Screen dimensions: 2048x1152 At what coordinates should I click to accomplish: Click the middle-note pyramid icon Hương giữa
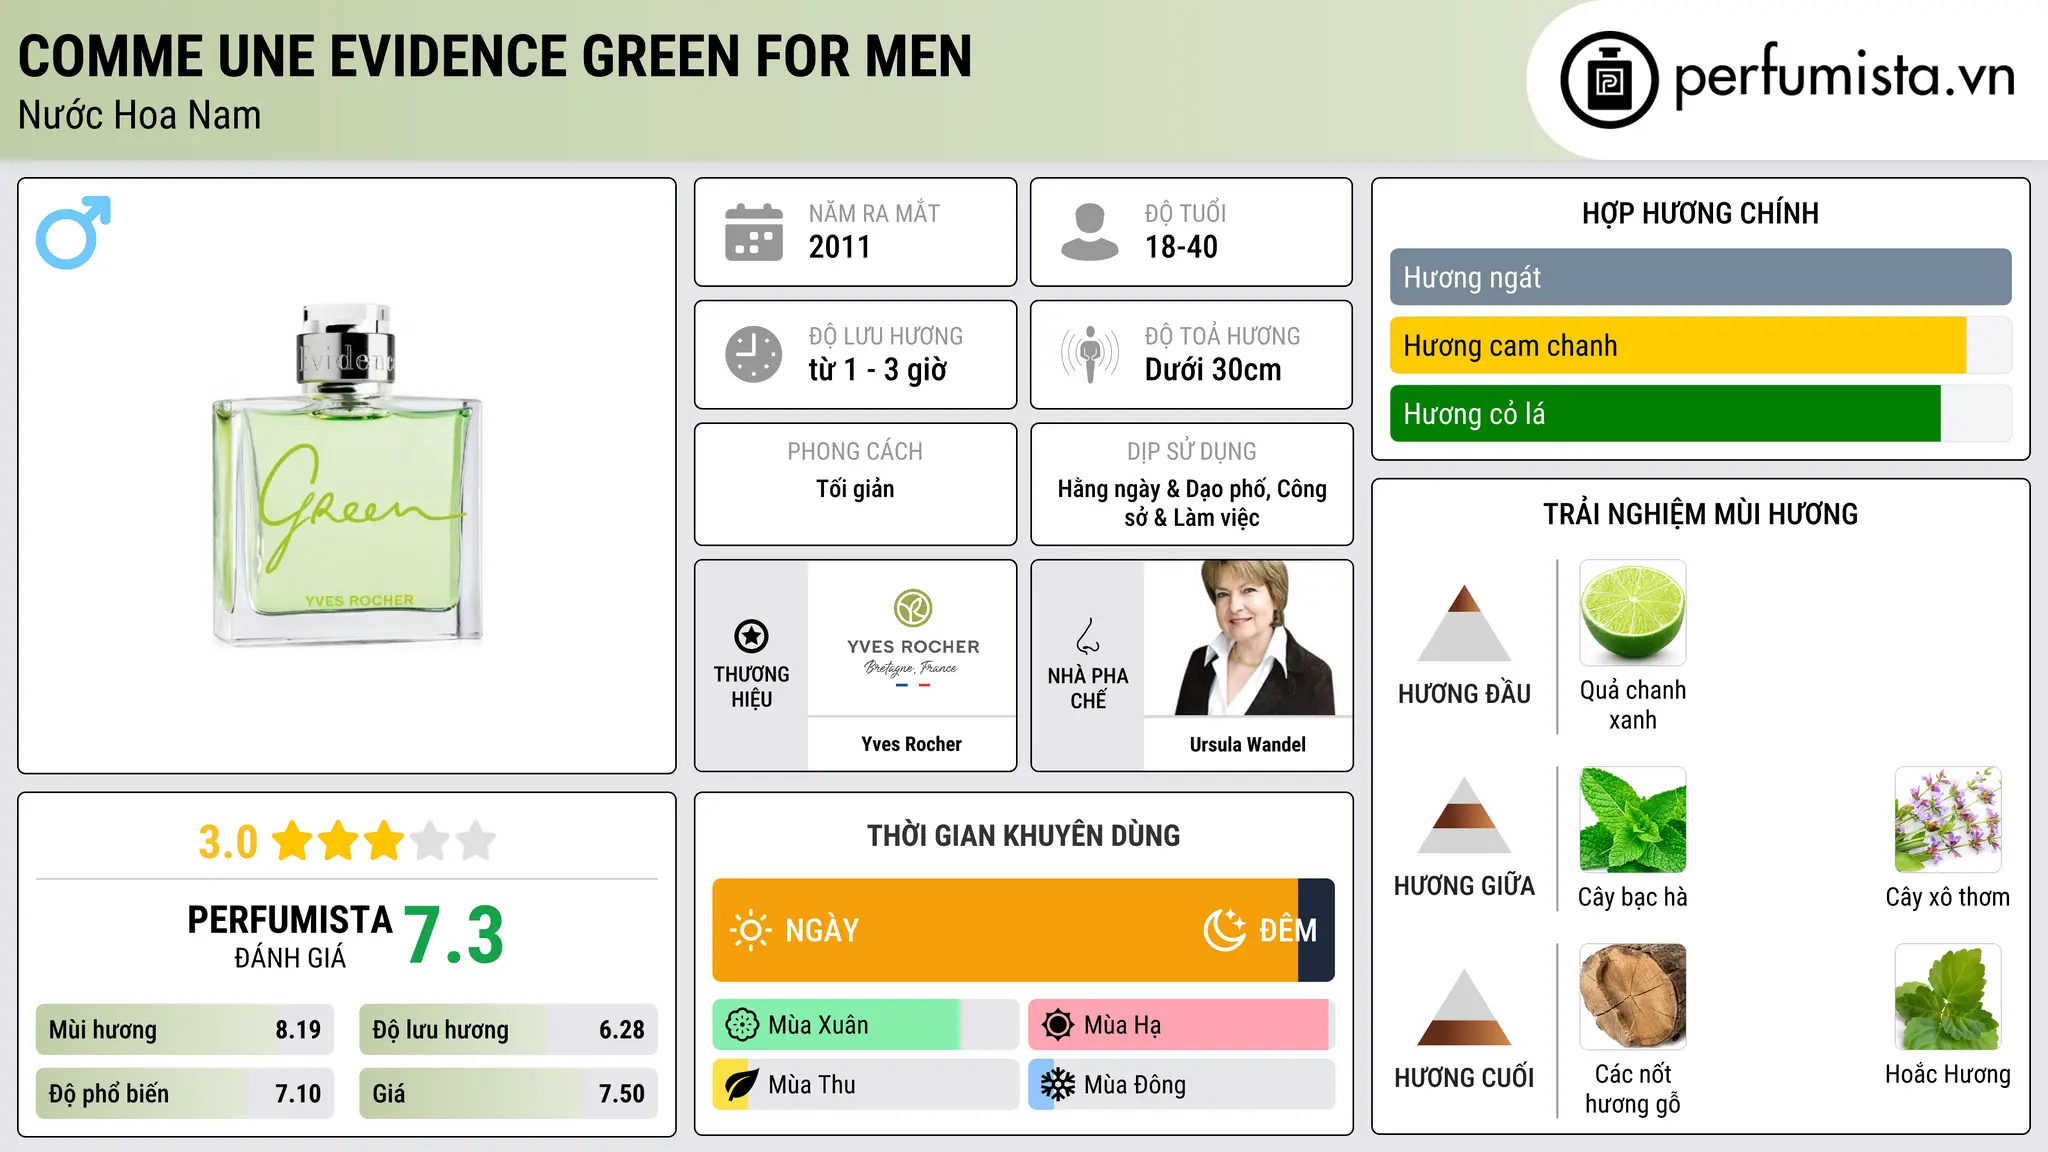pos(1464,815)
